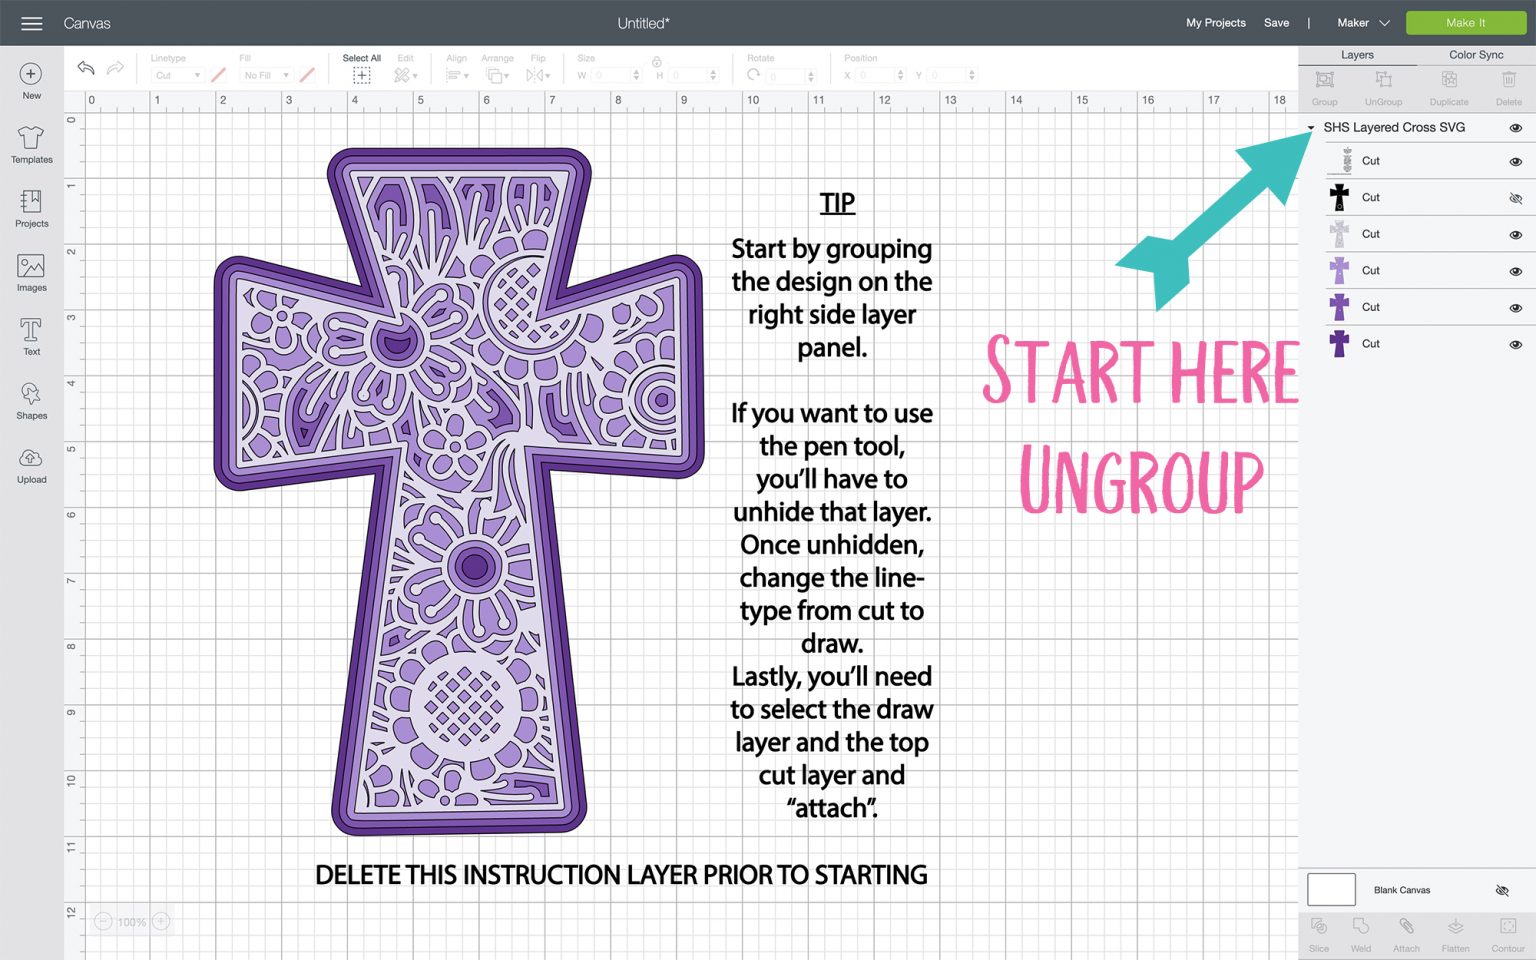Screen dimensions: 1536x960
Task: Select the New icon in left sidebar
Action: click(x=31, y=80)
